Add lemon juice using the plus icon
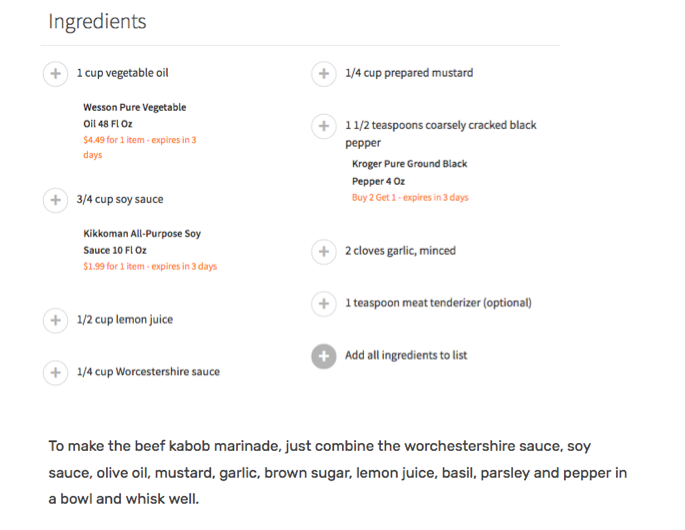Viewport: 685px width, 530px height. pyautogui.click(x=55, y=320)
